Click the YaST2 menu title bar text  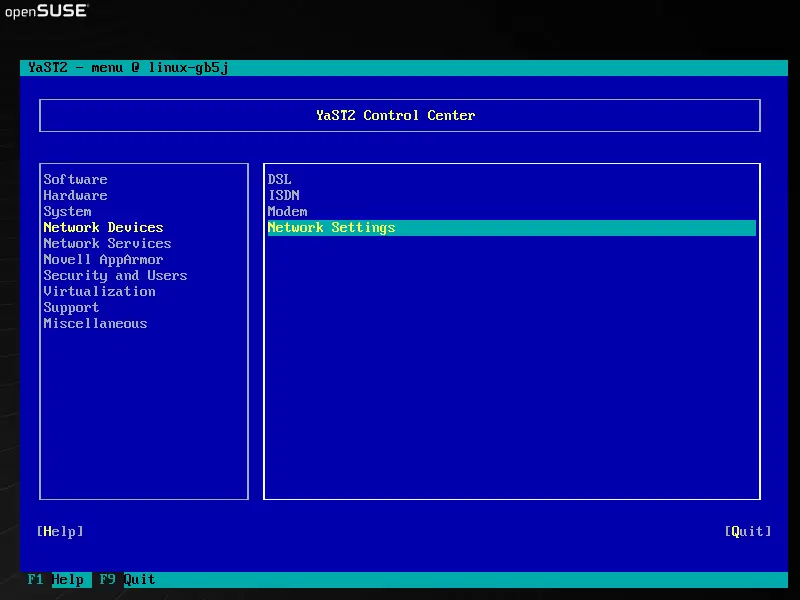tap(128, 68)
